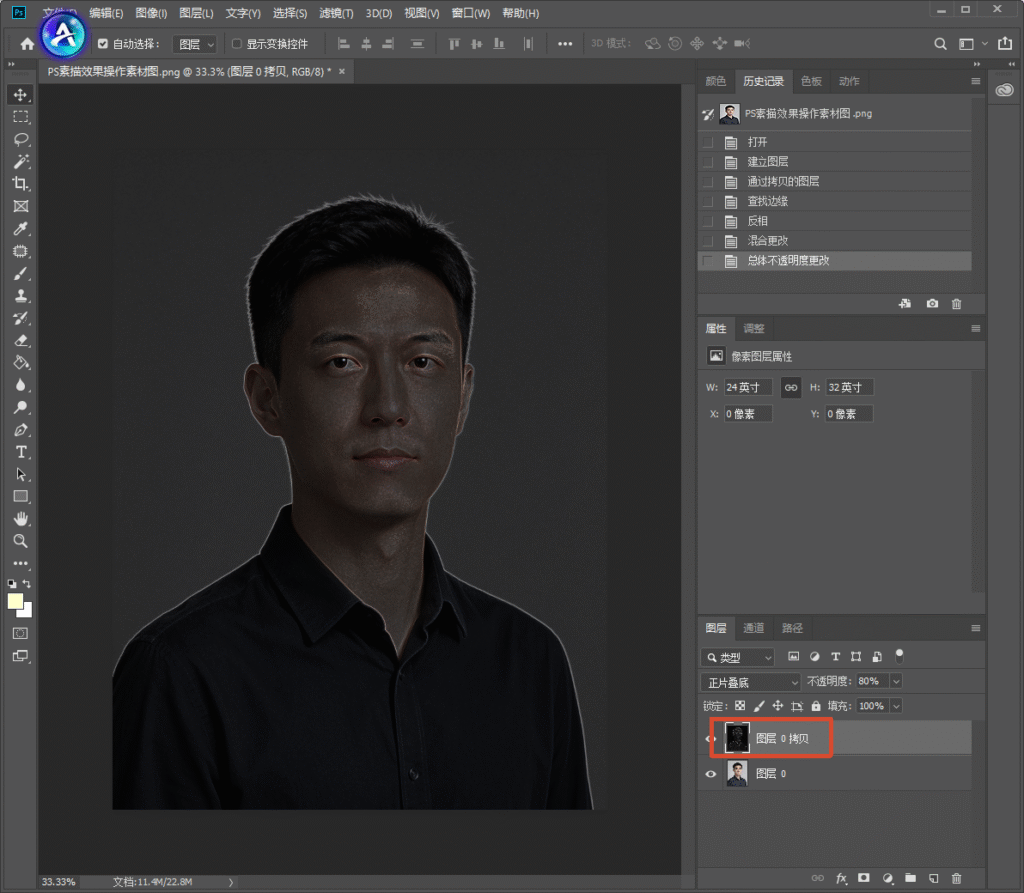Enable the 显示变换控件 checkbox

pyautogui.click(x=237, y=44)
